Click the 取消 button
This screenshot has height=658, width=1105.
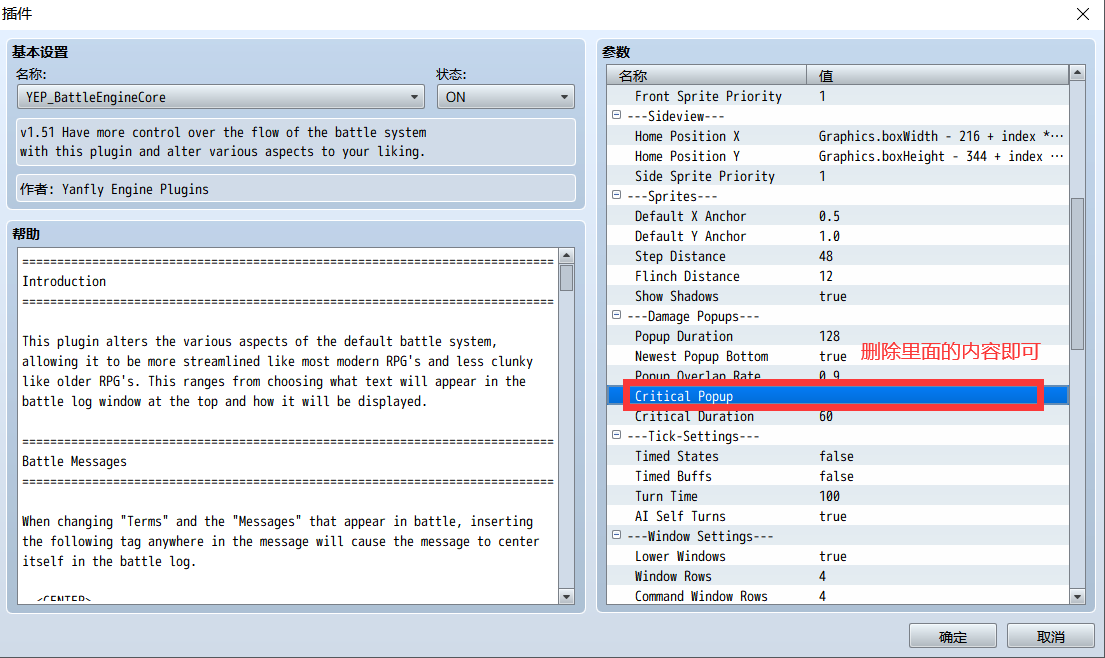point(1051,636)
